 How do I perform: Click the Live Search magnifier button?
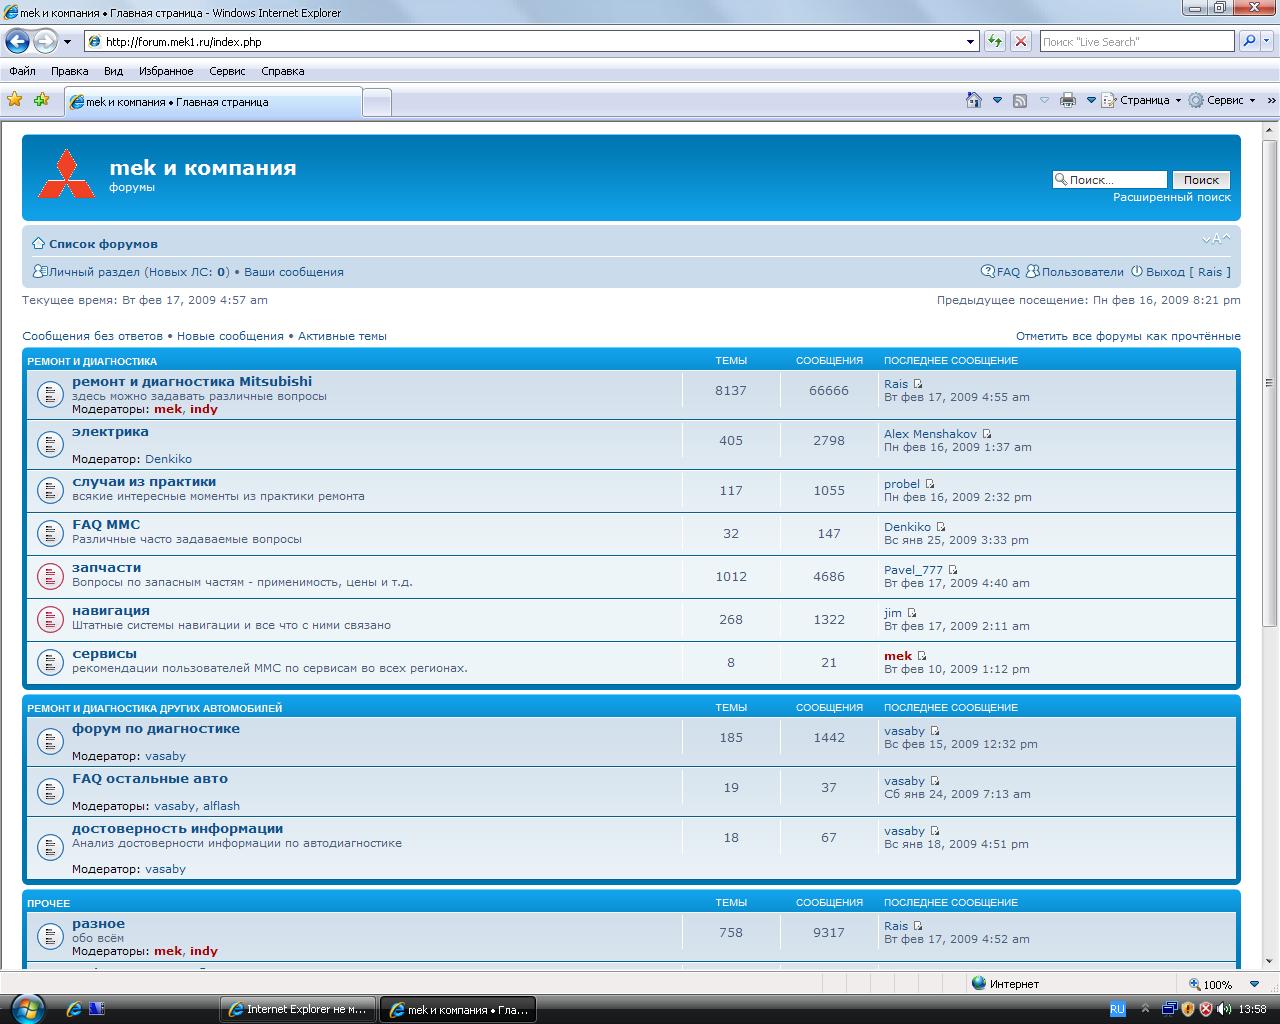point(1248,41)
